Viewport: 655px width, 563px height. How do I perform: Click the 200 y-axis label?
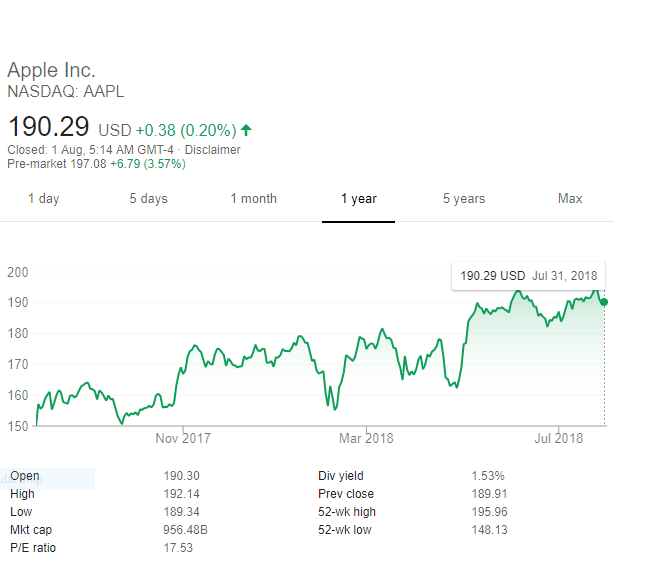18,272
